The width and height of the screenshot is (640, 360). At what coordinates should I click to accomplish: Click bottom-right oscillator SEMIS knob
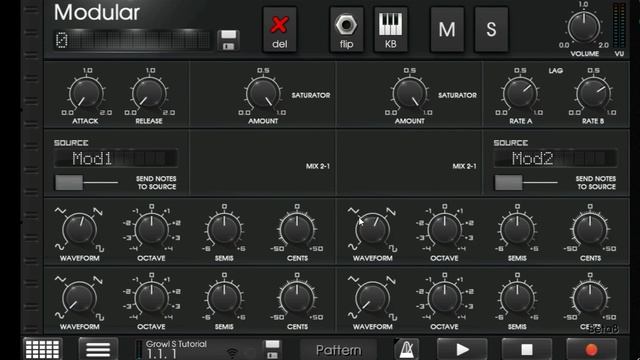click(x=517, y=298)
